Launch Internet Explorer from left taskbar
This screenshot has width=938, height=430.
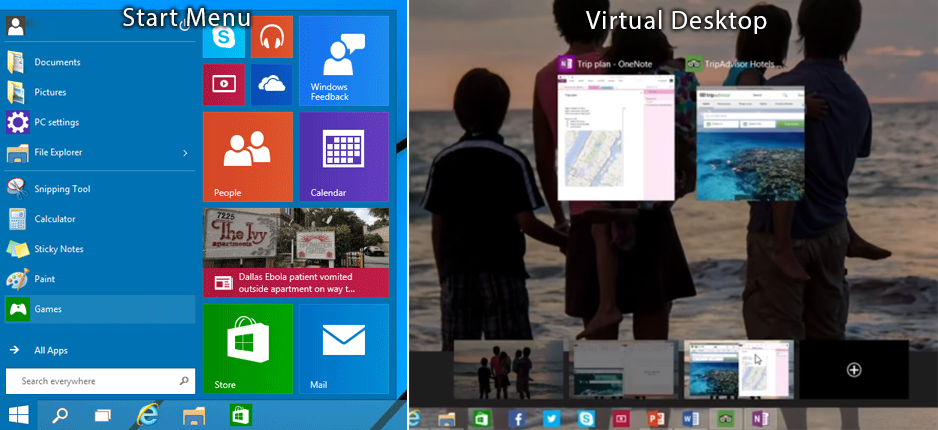point(147,415)
